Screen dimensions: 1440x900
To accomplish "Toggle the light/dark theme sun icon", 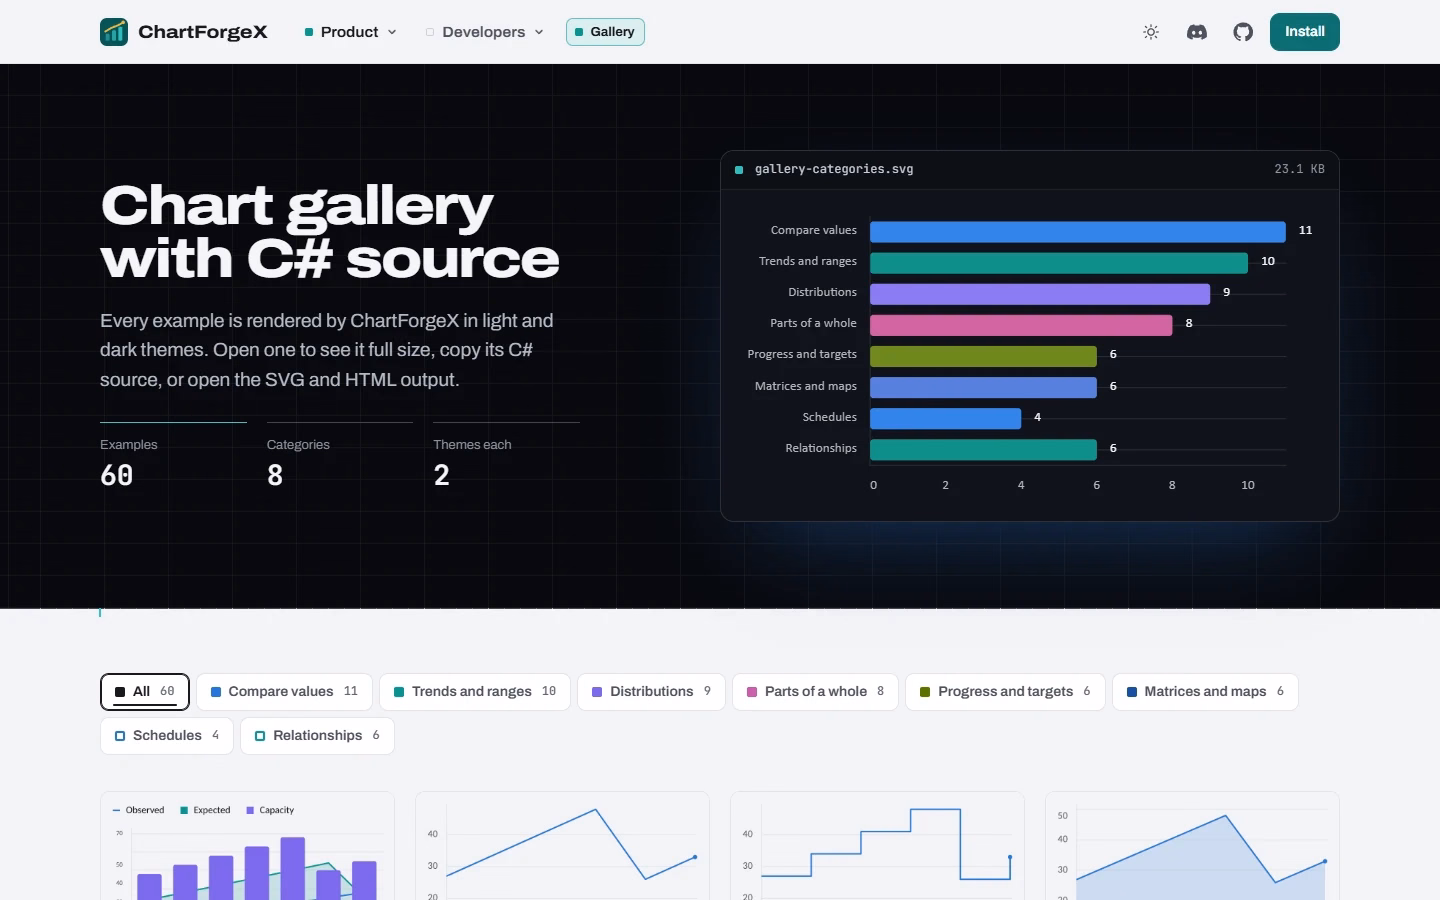I will click(x=1151, y=32).
